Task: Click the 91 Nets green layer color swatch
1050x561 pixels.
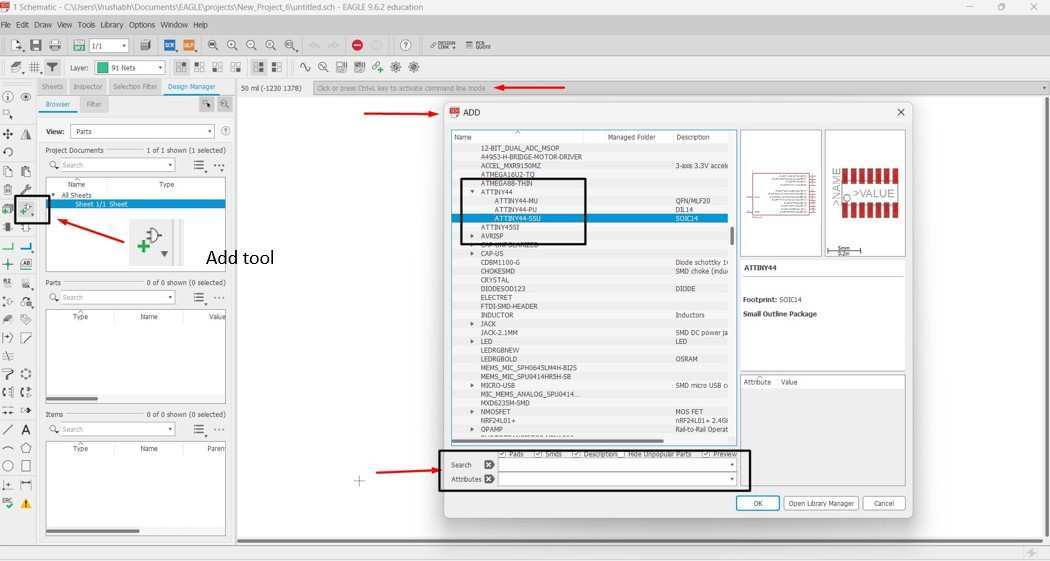Action: (102, 68)
